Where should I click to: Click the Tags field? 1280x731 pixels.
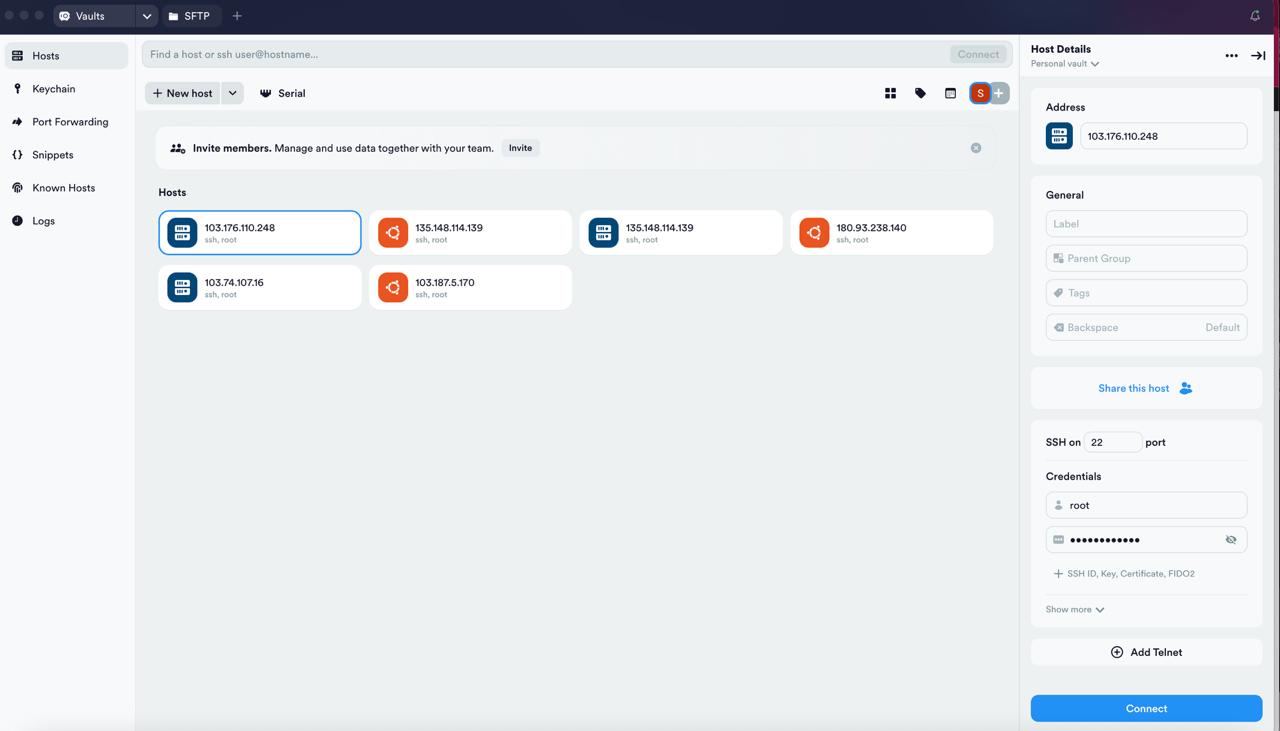1146,293
